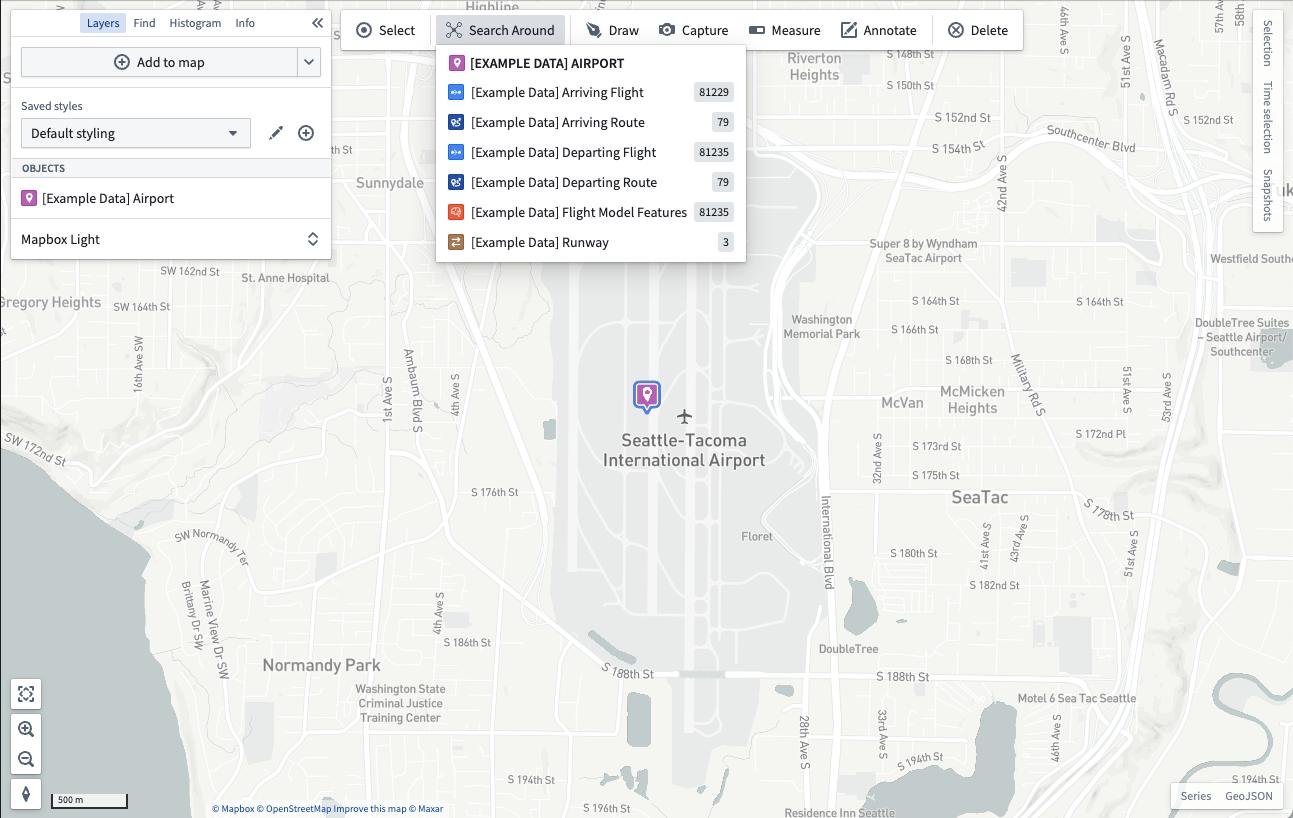1293x818 pixels.
Task: Click the airport marker pin on map
Action: pos(647,396)
